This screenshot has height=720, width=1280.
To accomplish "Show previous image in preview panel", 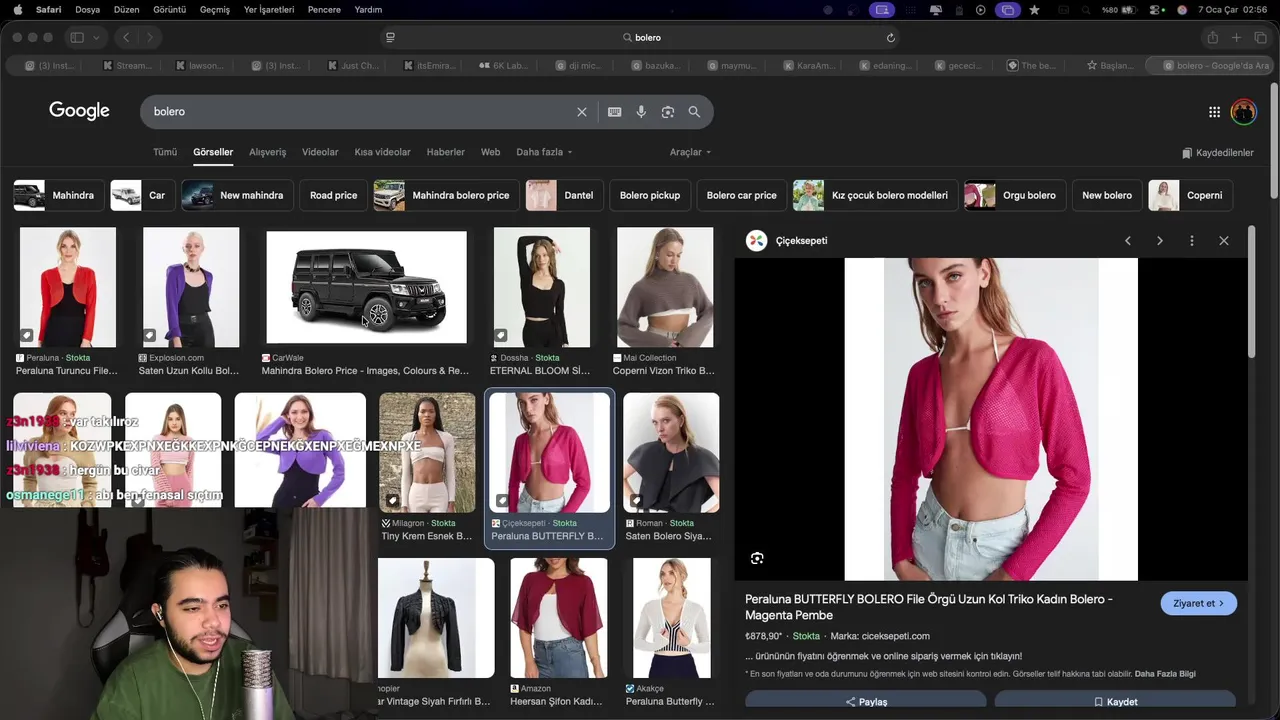I will coord(1128,241).
